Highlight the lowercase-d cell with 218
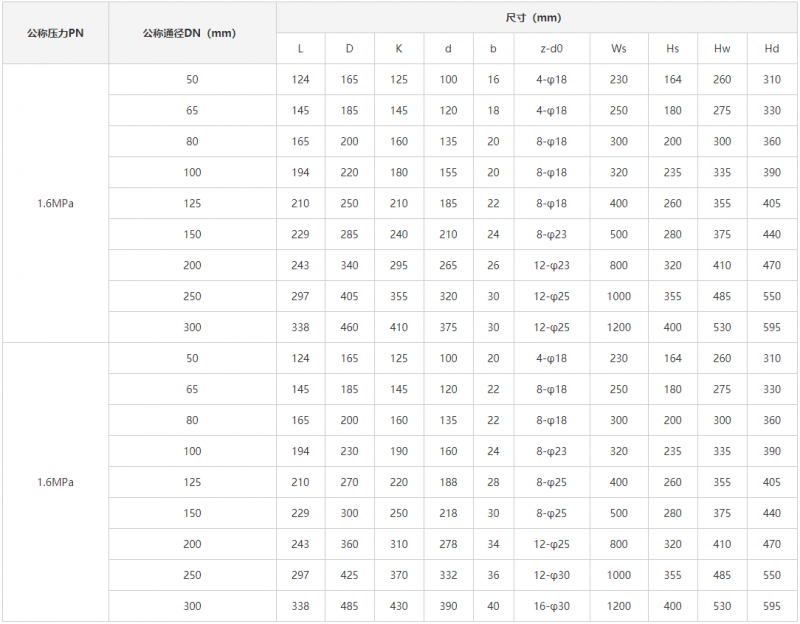This screenshot has width=800, height=624. pyautogui.click(x=448, y=513)
